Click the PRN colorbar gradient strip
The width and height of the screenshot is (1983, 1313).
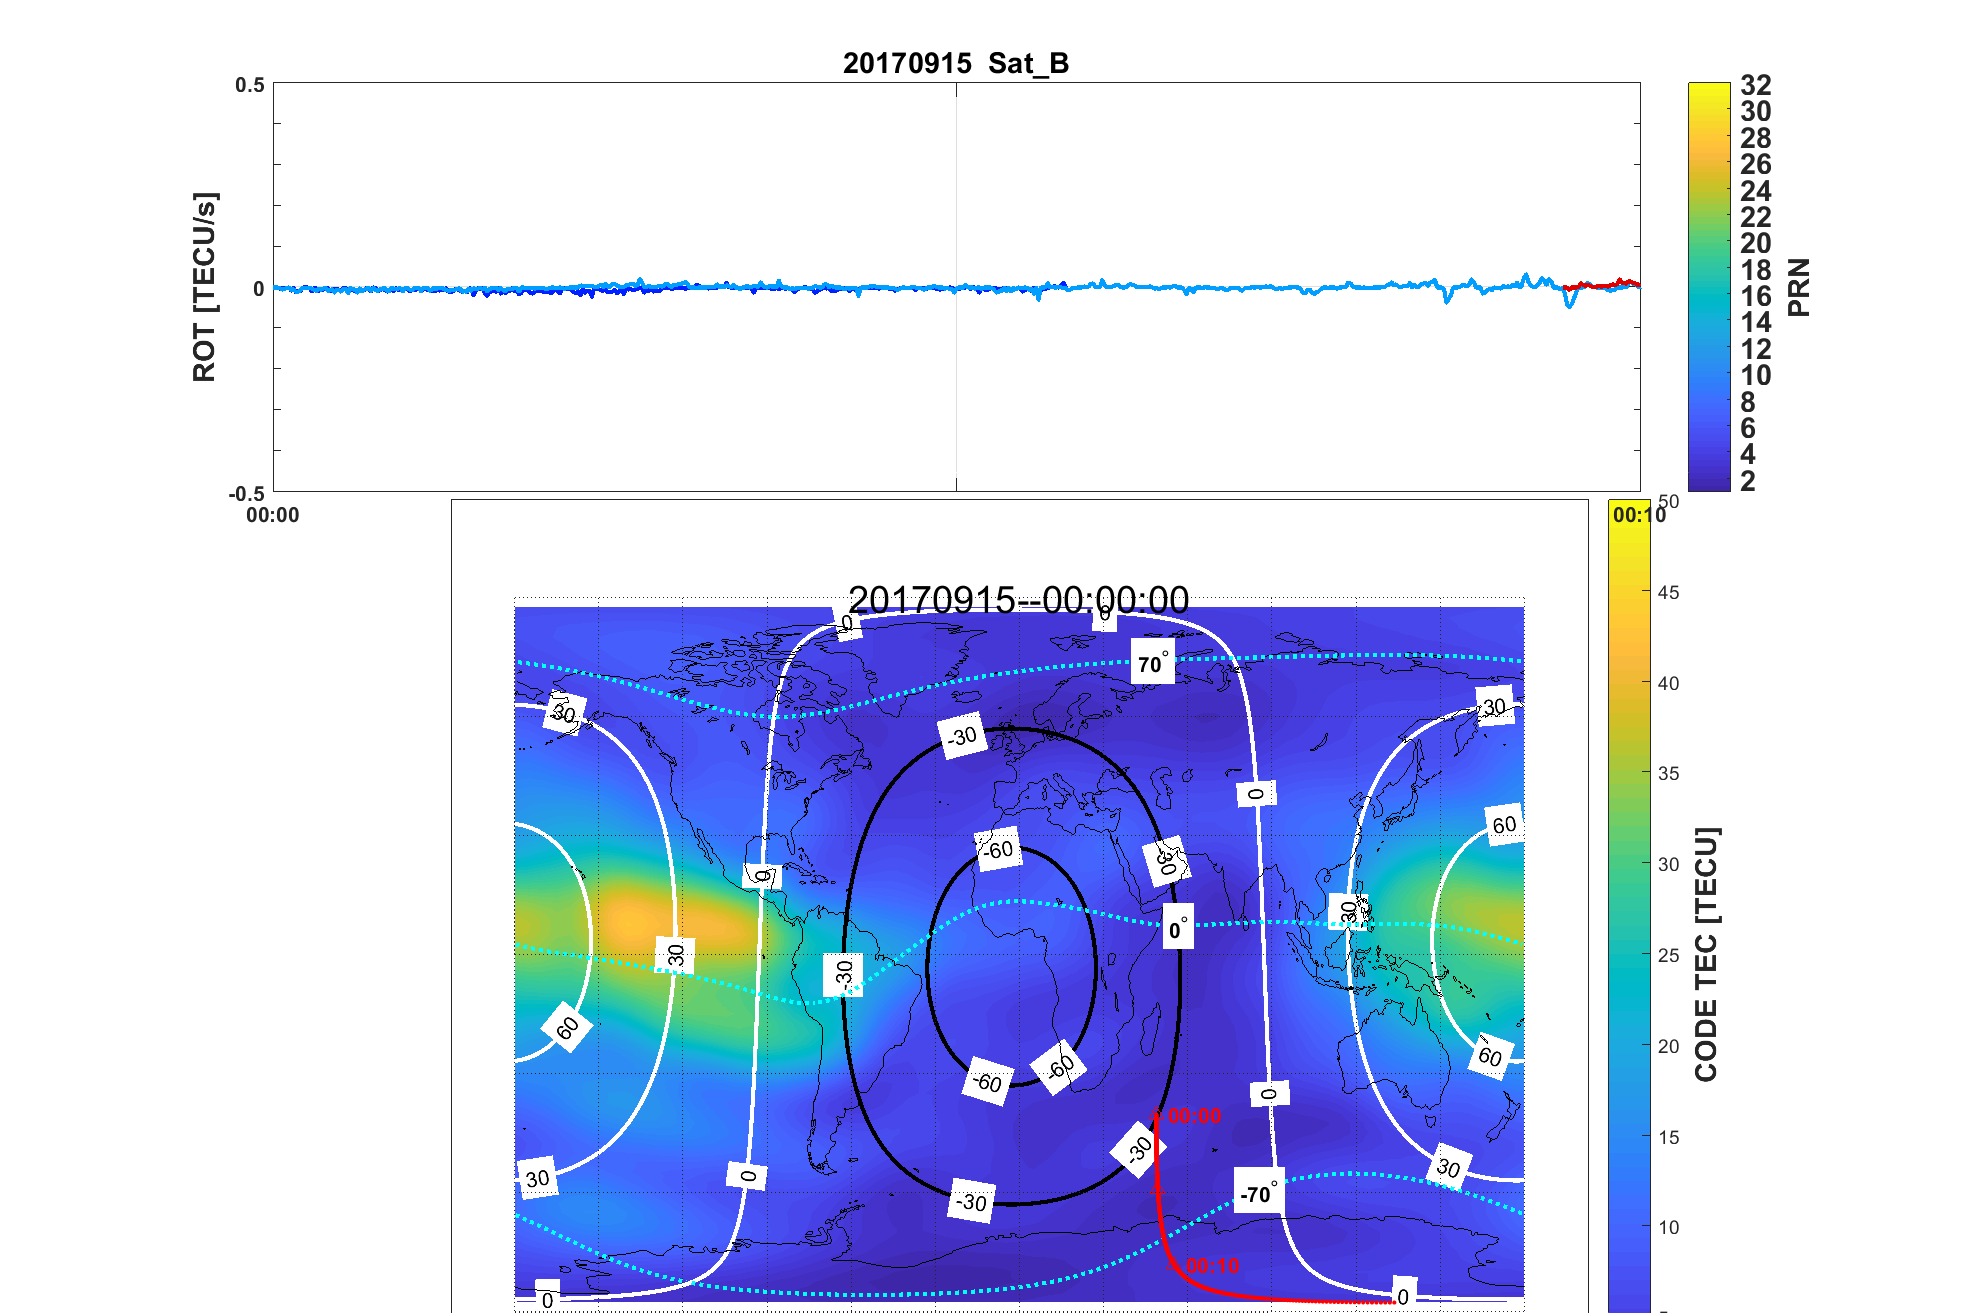[1708, 287]
